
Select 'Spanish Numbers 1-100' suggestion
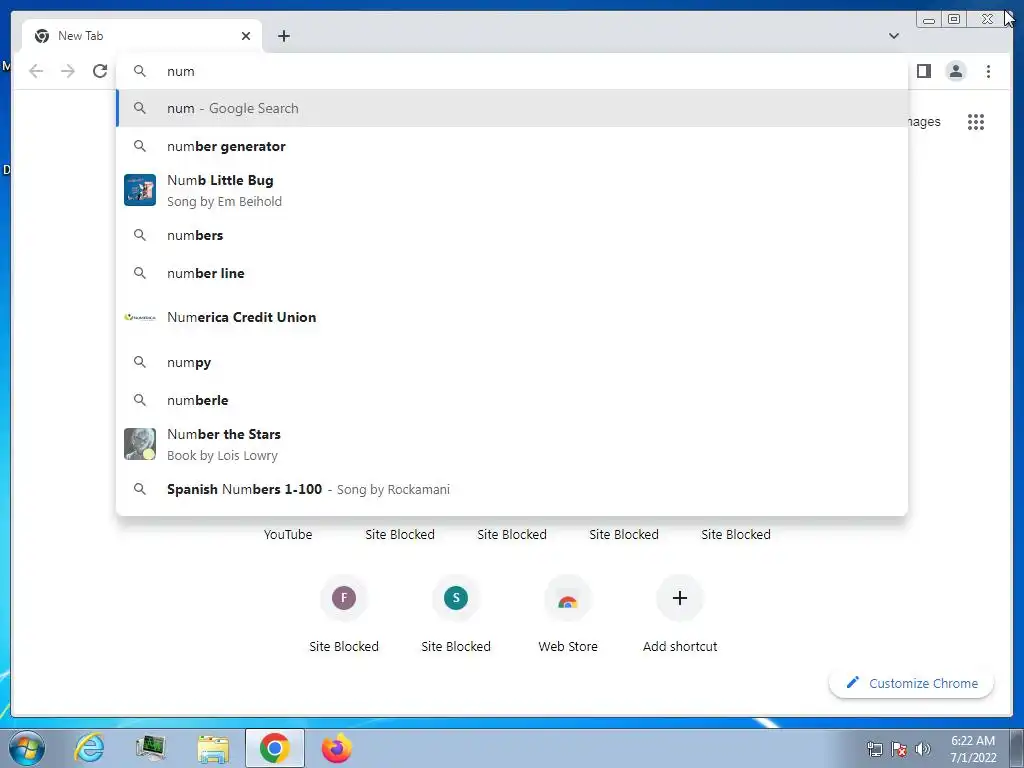[x=512, y=489]
